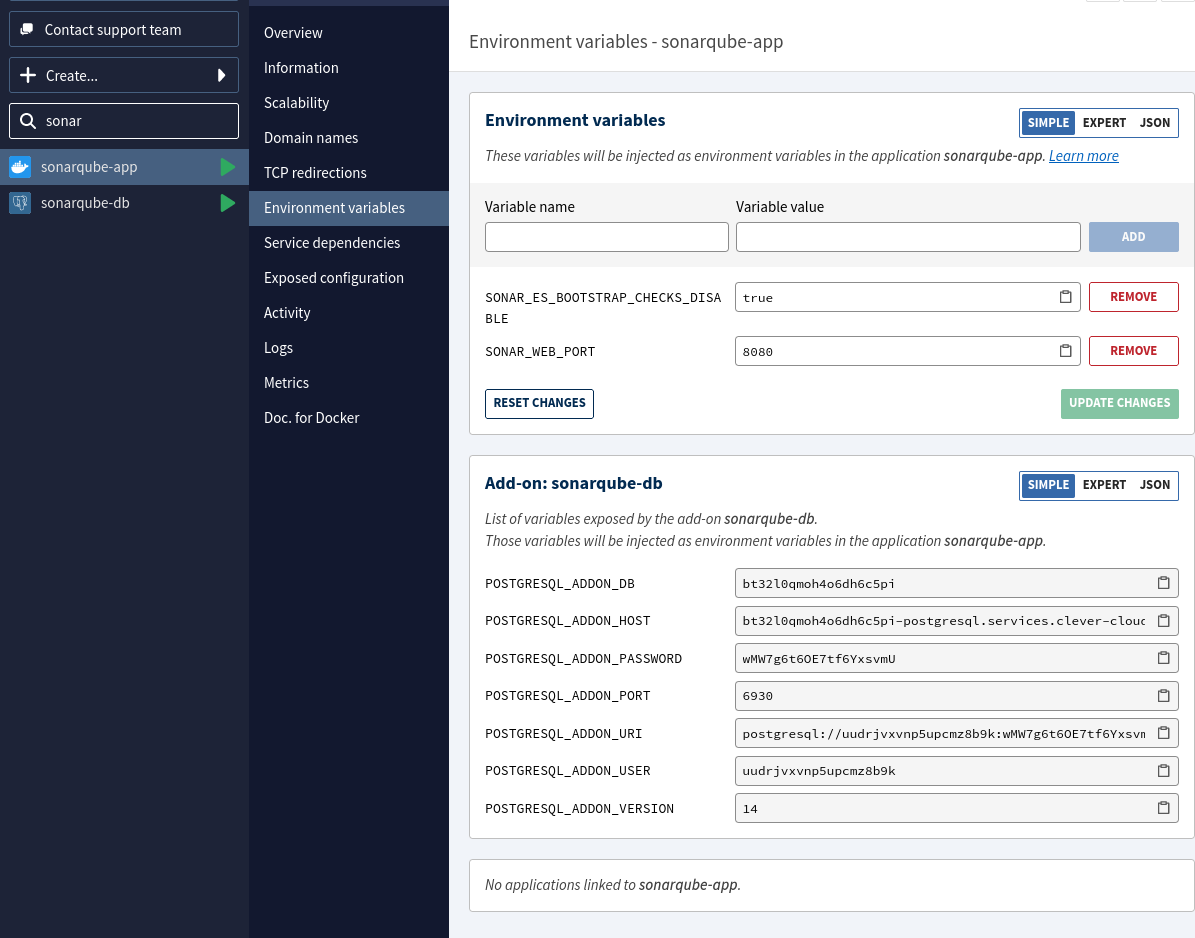Copy the POSTGRESQL_ADDON_HOST value
Image resolution: width=1195 pixels, height=938 pixels.
(1163, 620)
